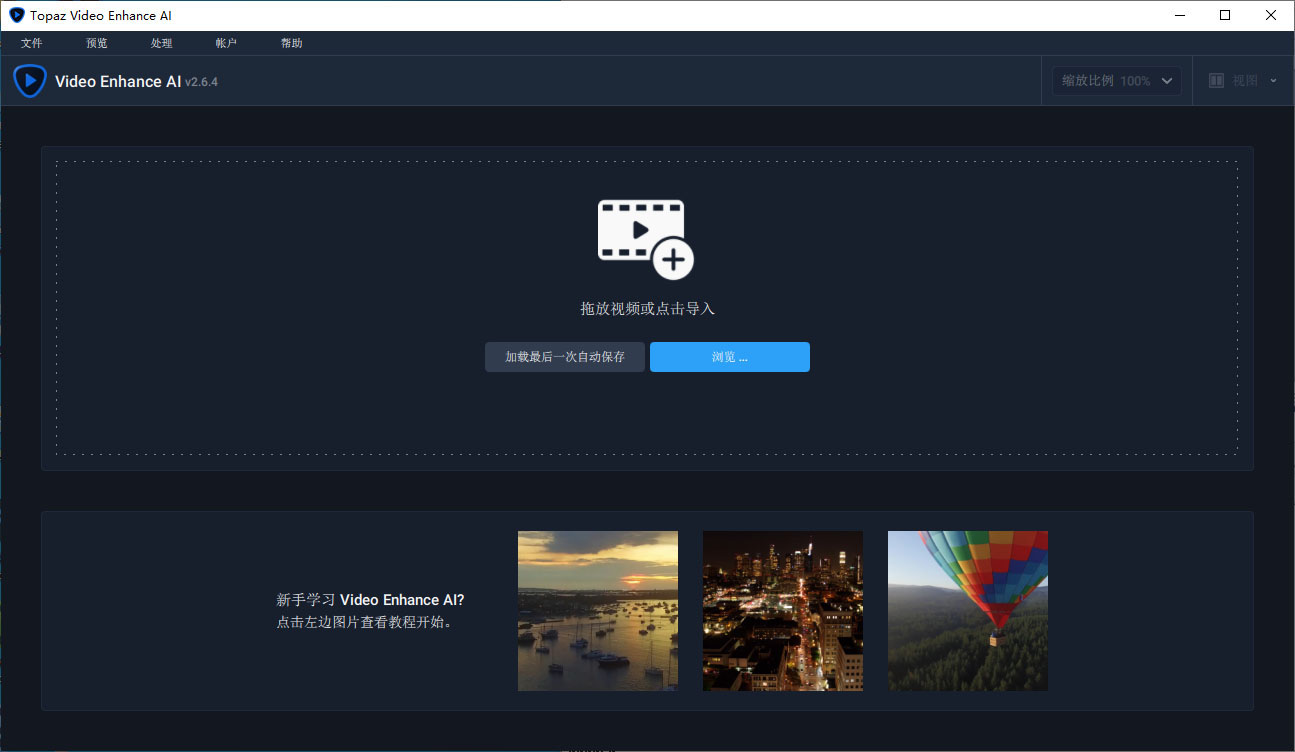
Task: Open the night city tutorial thumbnail
Action: [783, 611]
